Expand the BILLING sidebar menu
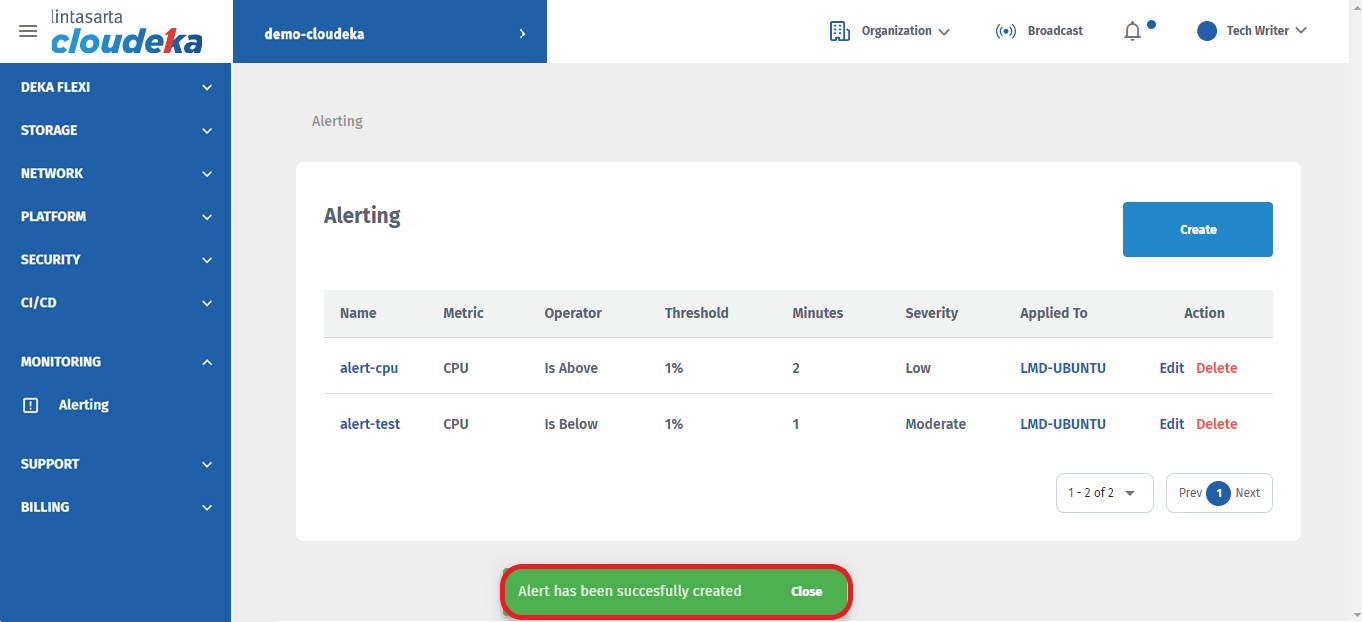The width and height of the screenshot is (1363, 622). click(115, 507)
